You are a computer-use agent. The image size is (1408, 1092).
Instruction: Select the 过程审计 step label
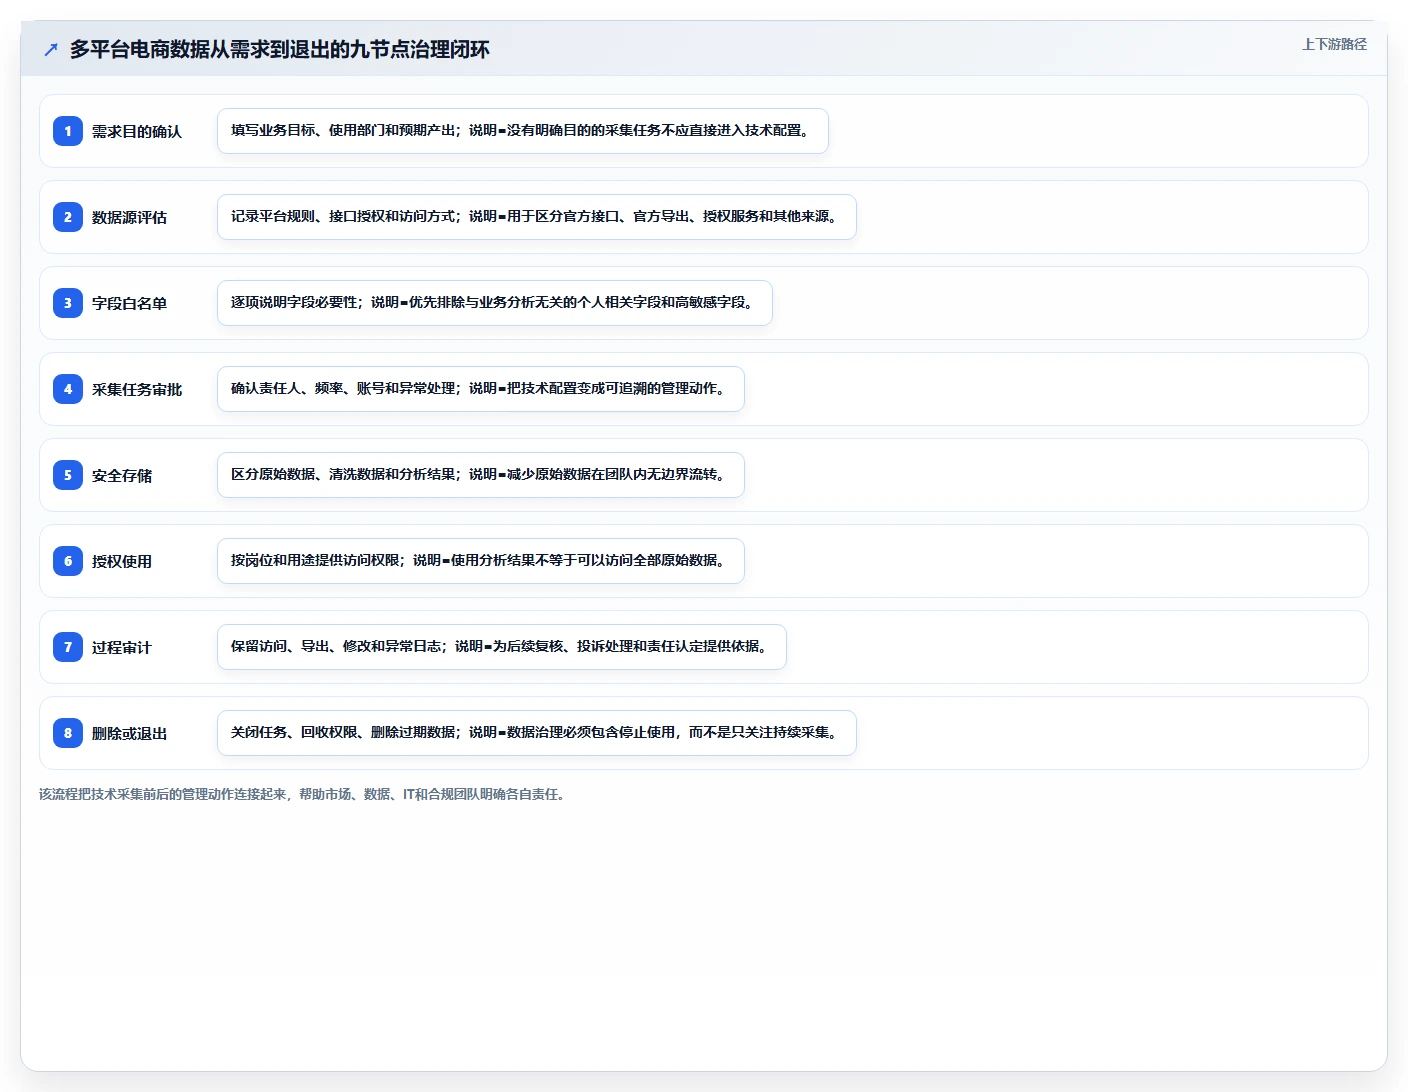point(122,647)
